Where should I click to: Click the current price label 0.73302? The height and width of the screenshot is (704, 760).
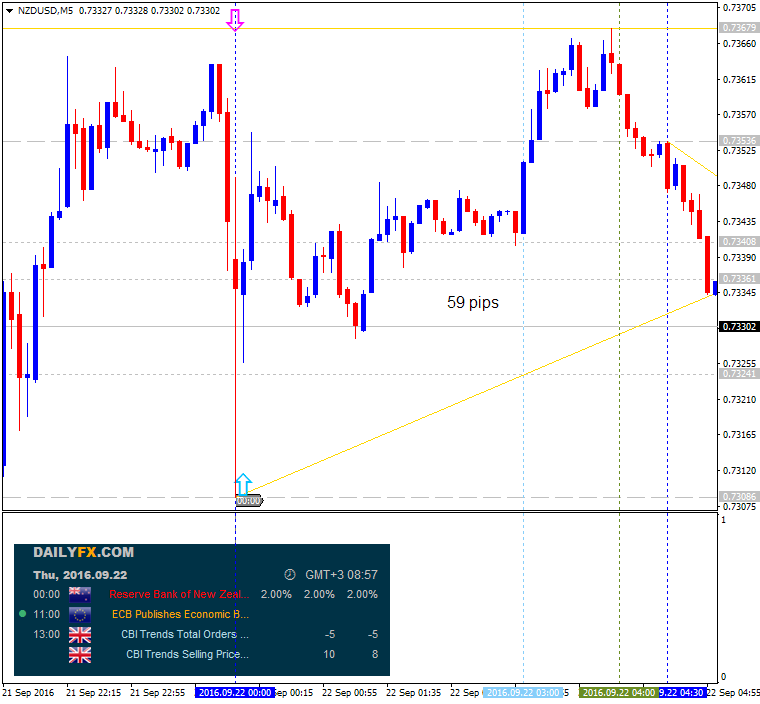(x=739, y=327)
